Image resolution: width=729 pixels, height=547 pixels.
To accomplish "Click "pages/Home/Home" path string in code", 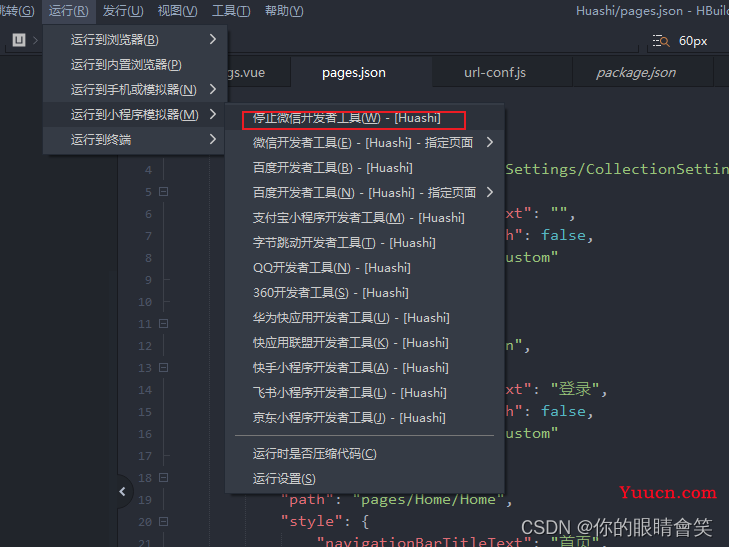I will click(x=429, y=500).
